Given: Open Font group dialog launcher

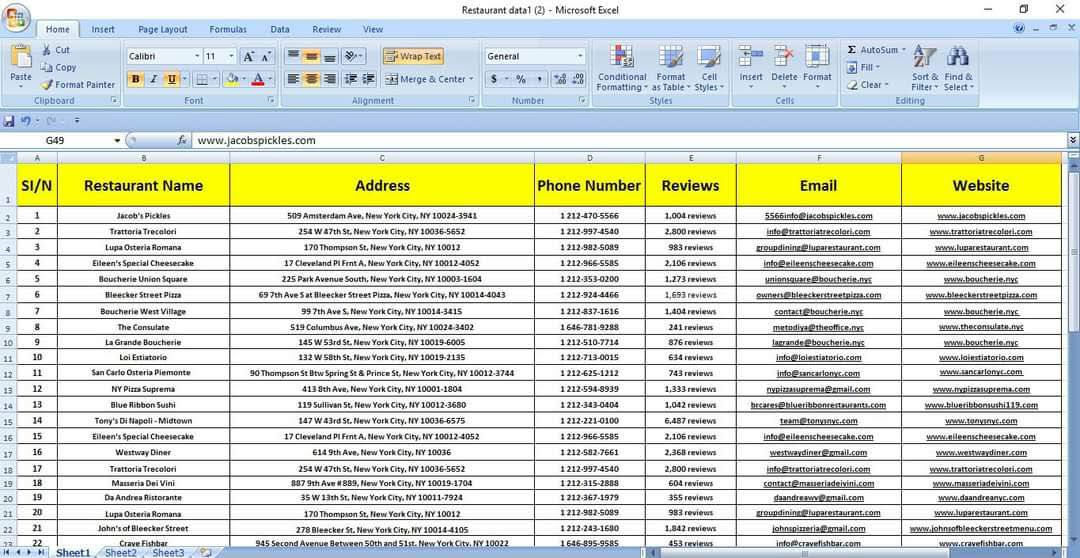Looking at the screenshot, I should click(270, 101).
